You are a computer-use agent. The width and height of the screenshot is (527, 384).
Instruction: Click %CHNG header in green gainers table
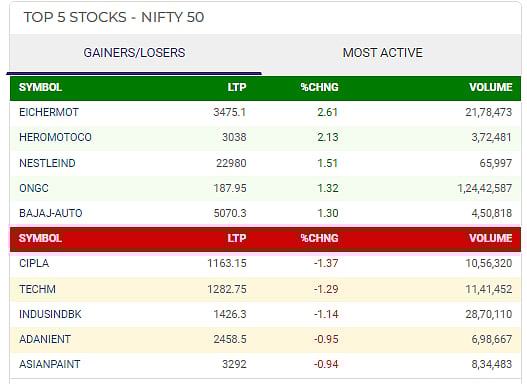click(x=319, y=87)
